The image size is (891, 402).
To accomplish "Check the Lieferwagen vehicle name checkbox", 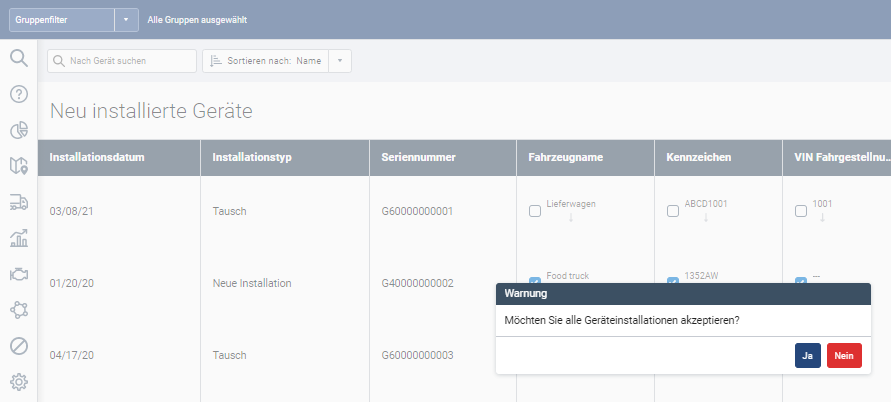I will [x=535, y=211].
